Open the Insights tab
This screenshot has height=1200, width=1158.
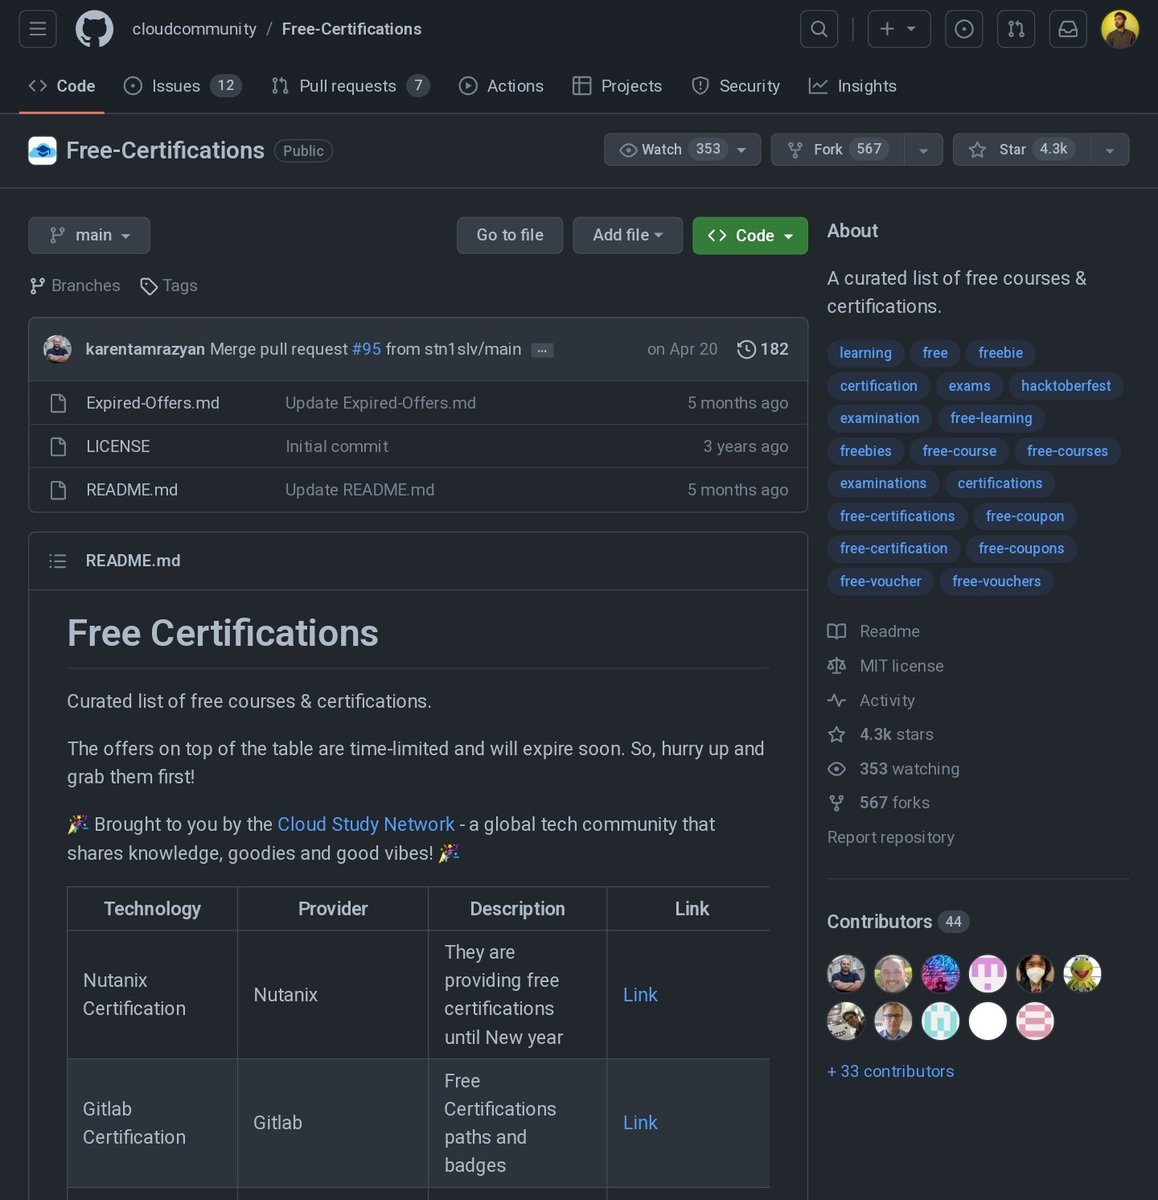[x=853, y=86]
